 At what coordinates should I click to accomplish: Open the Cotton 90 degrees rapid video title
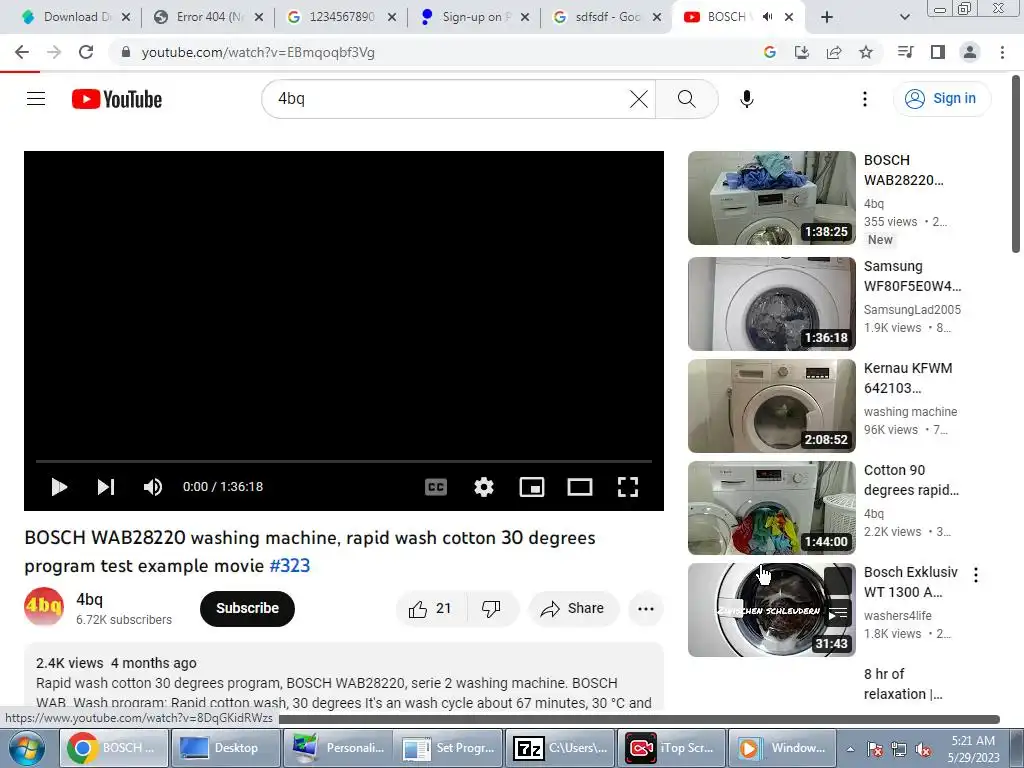pyautogui.click(x=911, y=480)
